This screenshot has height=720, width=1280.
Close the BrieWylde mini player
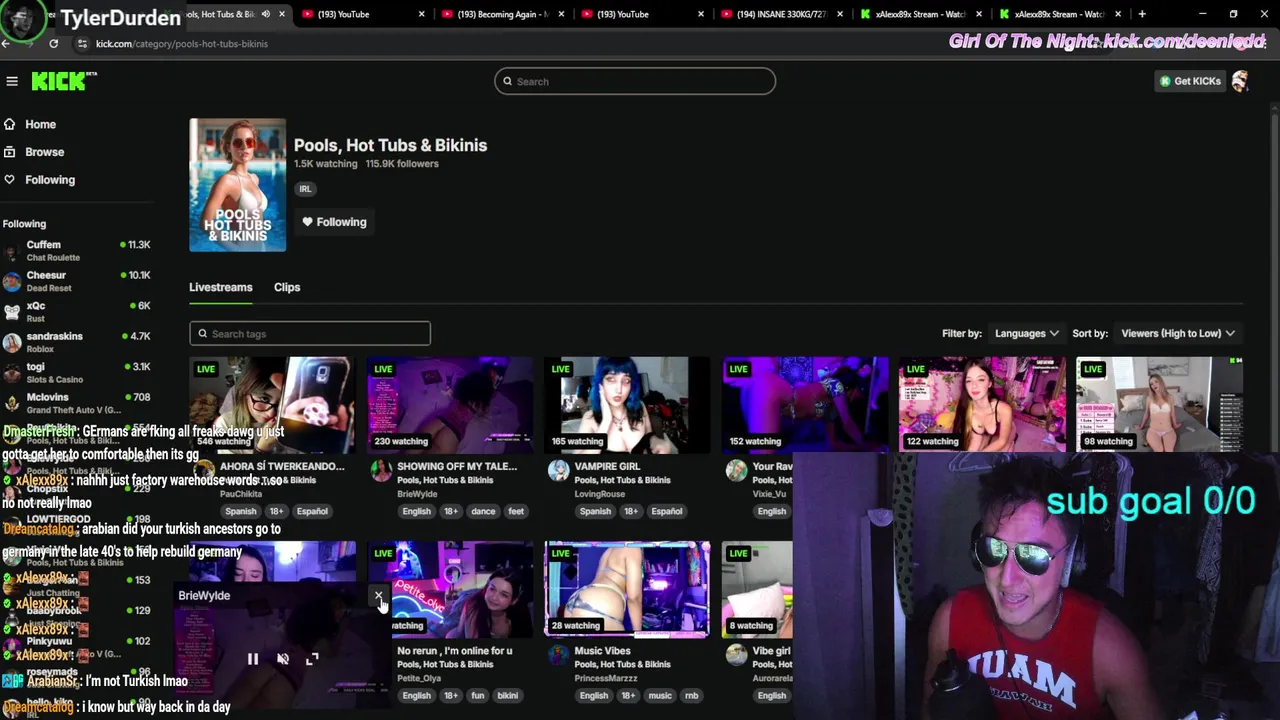coord(378,596)
